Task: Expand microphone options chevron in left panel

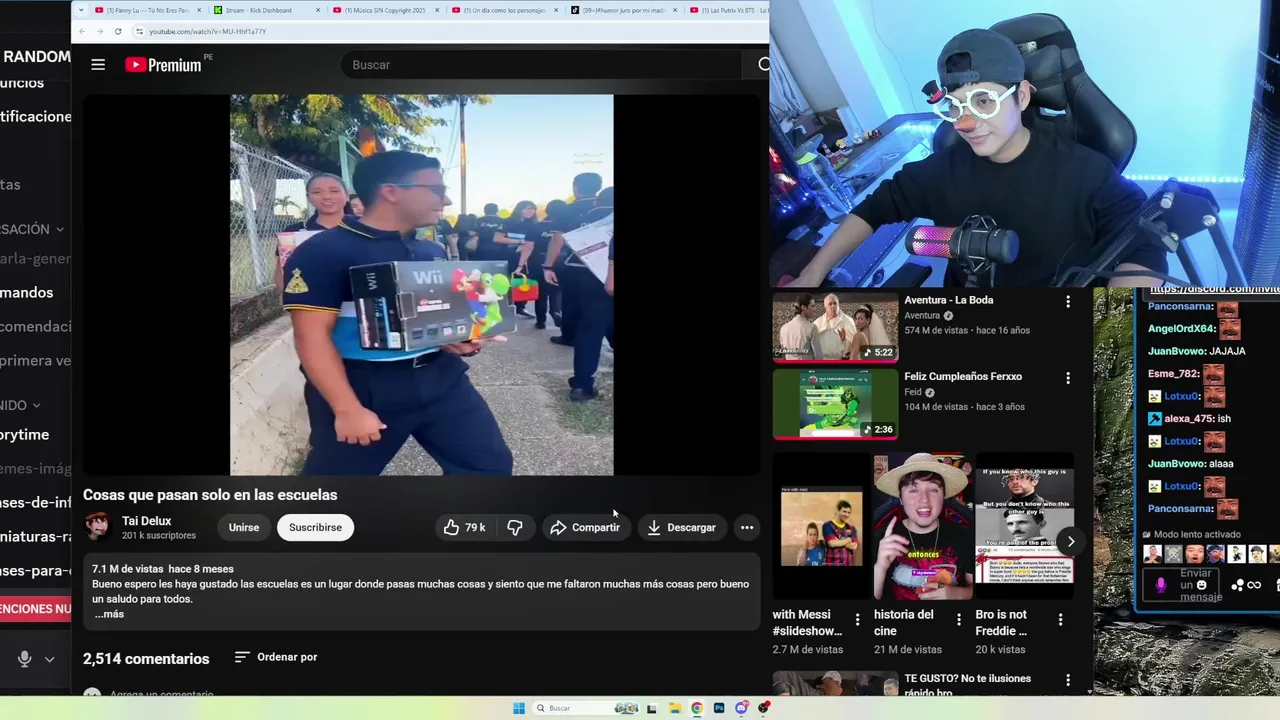Action: (x=49, y=660)
